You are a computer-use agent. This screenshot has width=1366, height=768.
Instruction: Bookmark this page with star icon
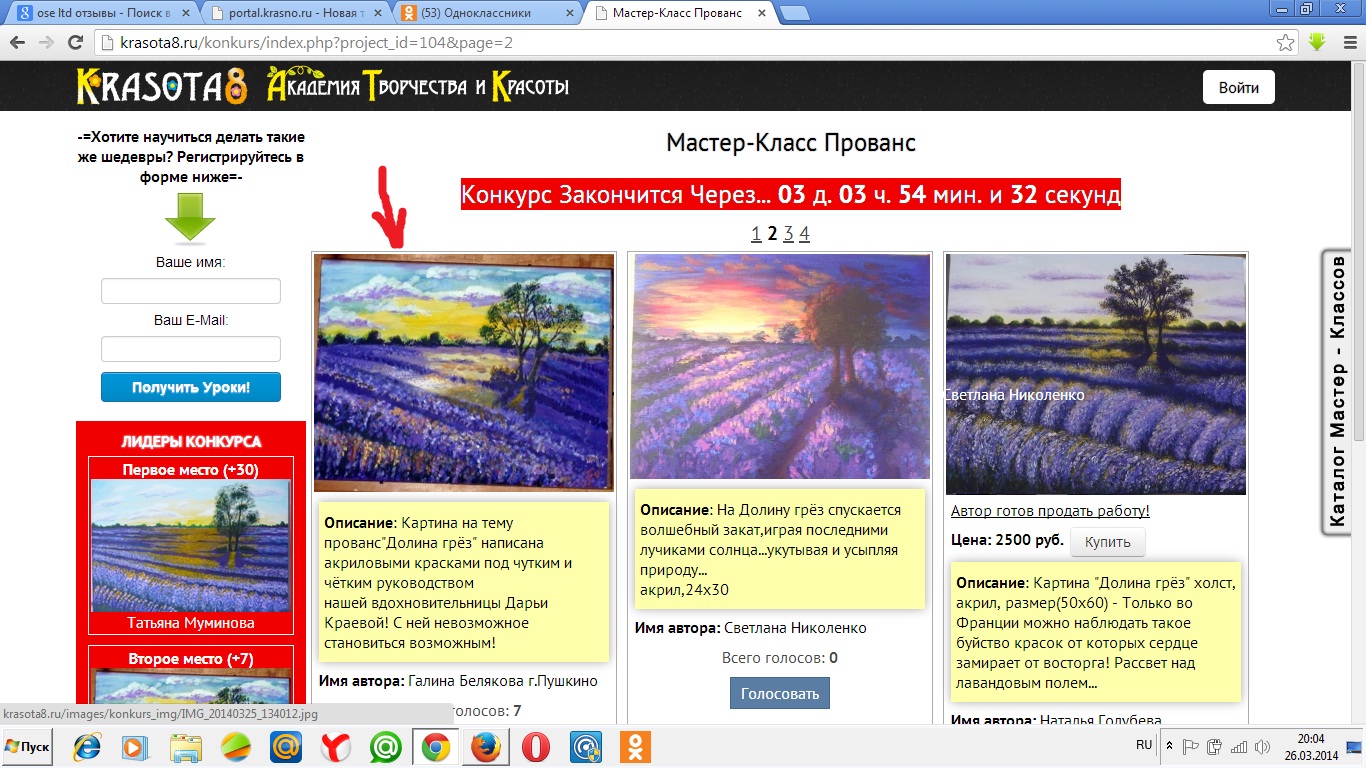tap(1286, 43)
